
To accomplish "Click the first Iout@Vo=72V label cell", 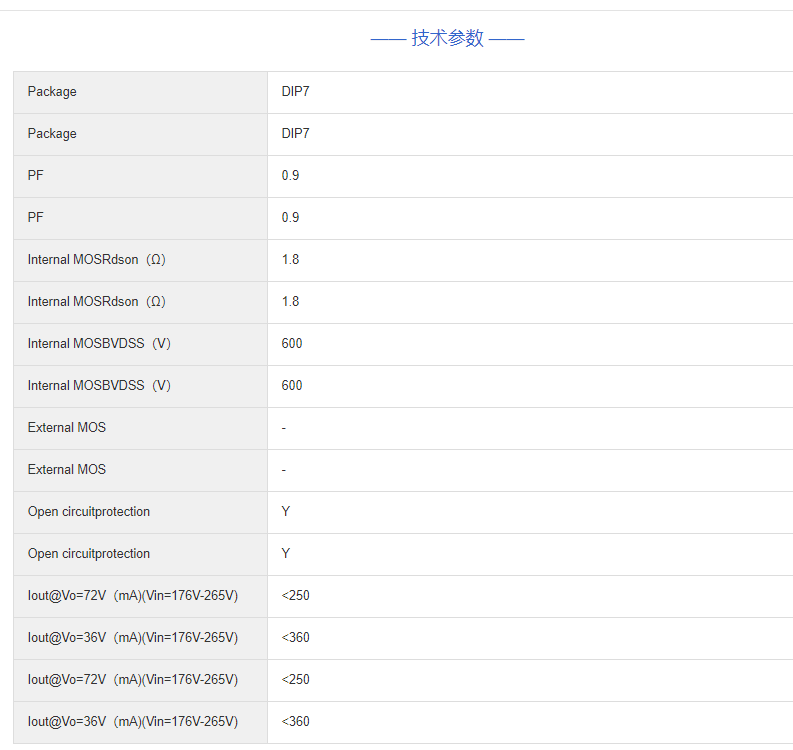I will pos(132,596).
